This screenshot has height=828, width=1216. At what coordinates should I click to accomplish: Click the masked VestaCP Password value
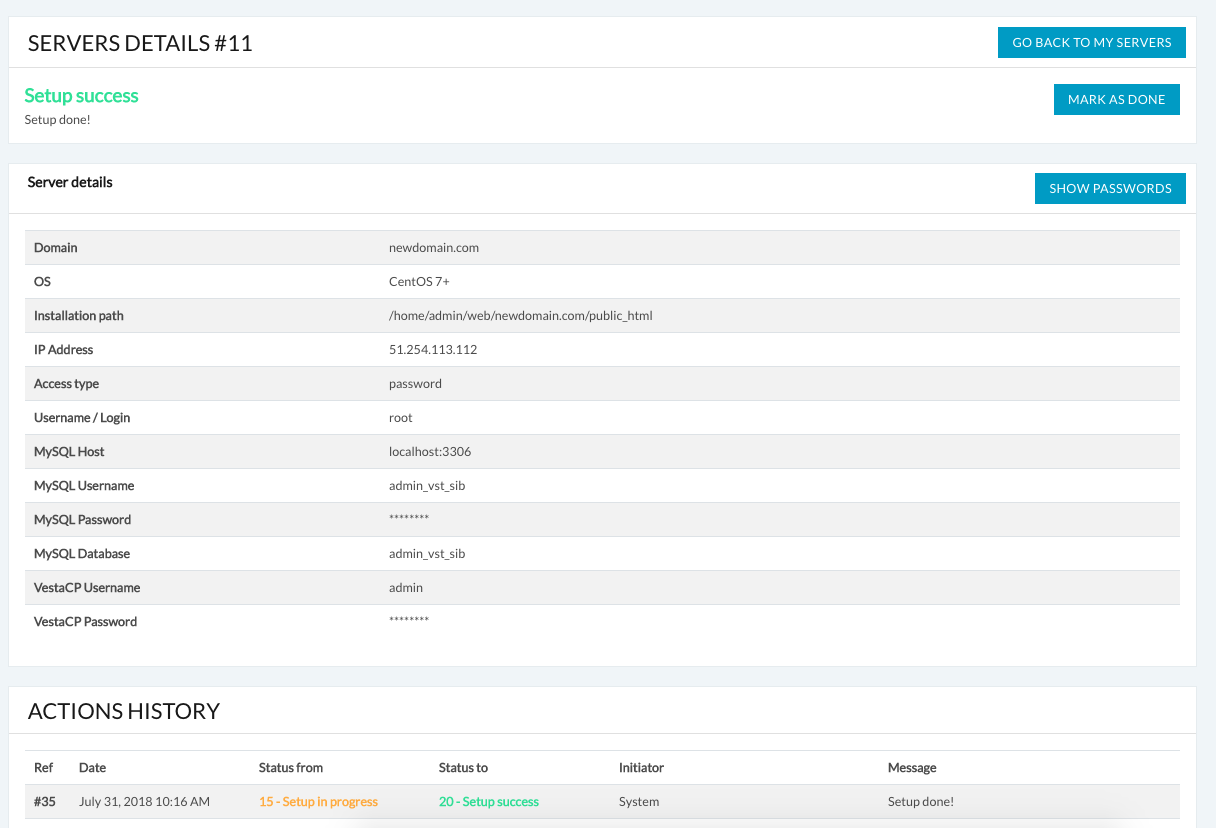[x=409, y=622]
